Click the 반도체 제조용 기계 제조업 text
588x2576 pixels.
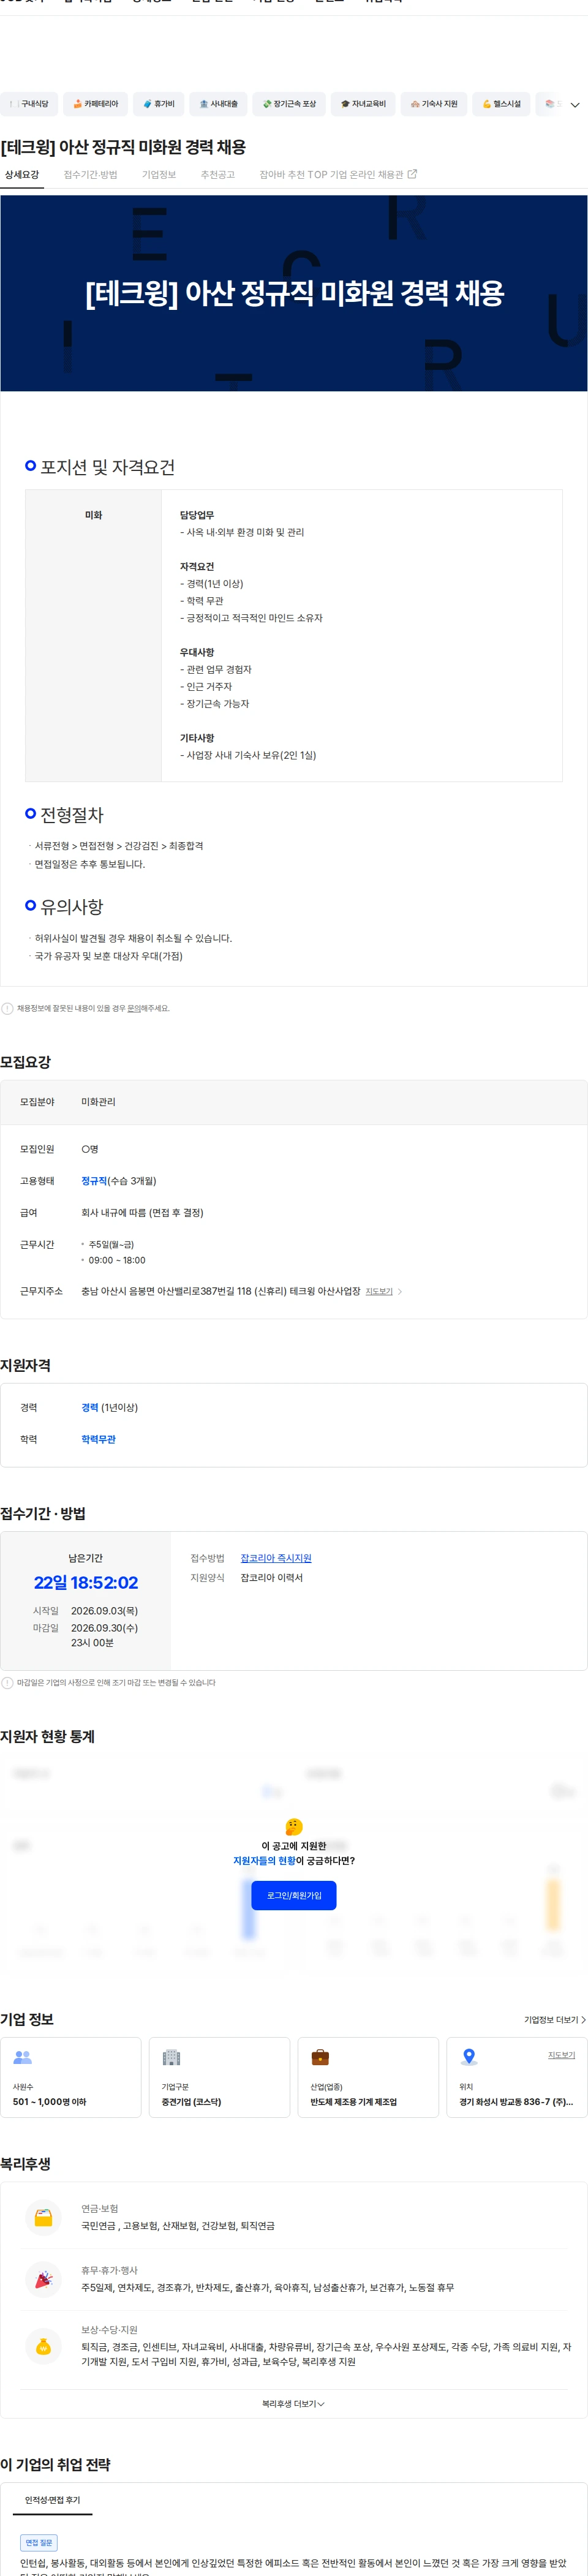353,2102
